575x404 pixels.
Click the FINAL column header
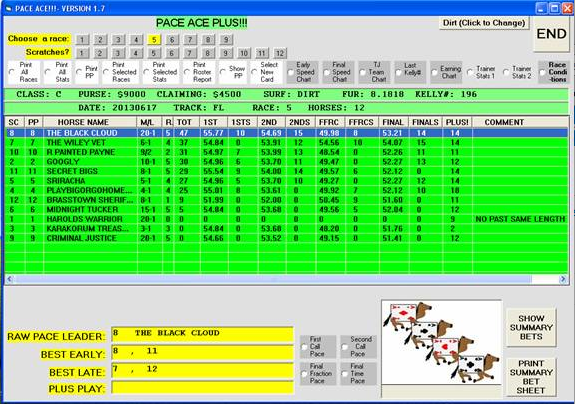click(393, 122)
